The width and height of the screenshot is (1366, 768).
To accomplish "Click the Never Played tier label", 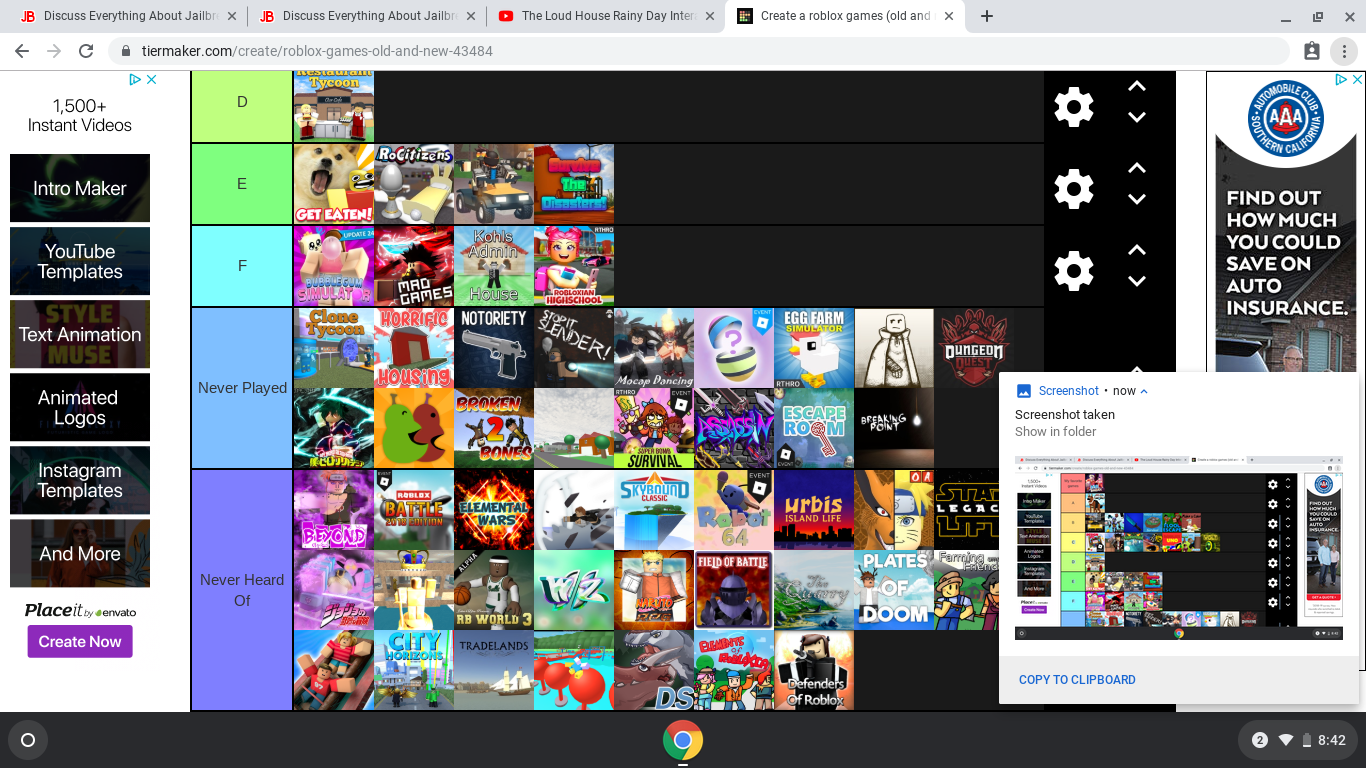I will click(x=242, y=388).
